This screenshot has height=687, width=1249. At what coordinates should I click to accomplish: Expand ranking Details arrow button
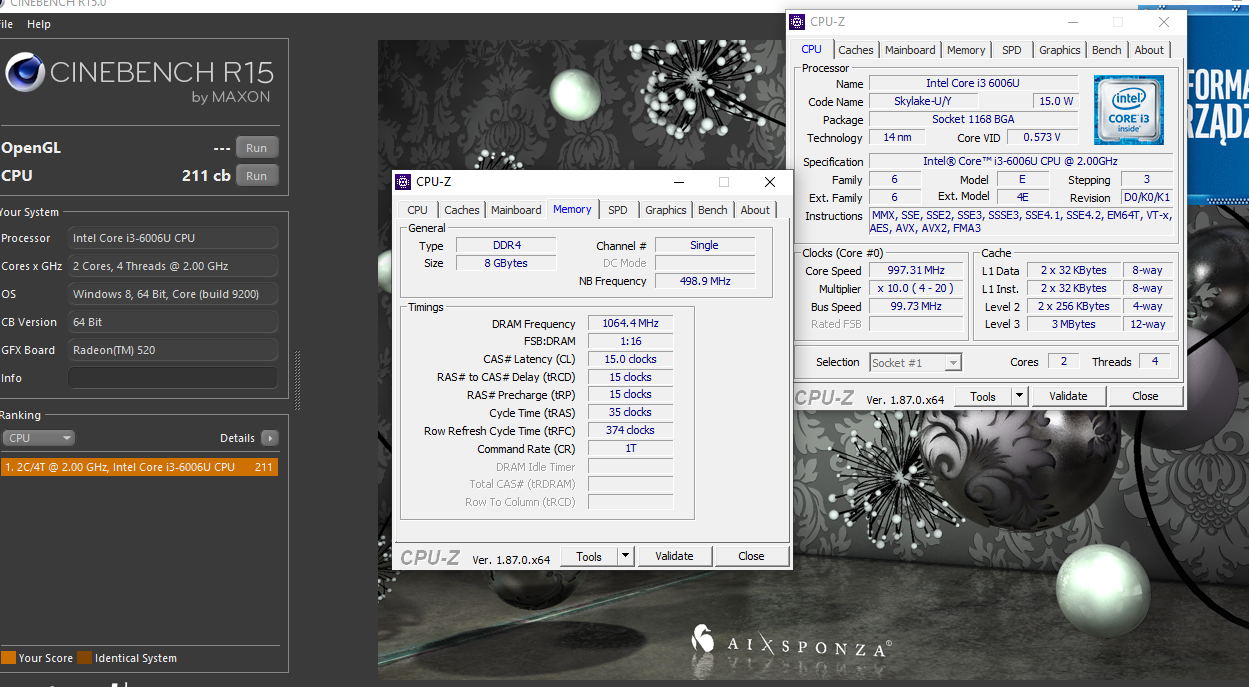click(269, 438)
